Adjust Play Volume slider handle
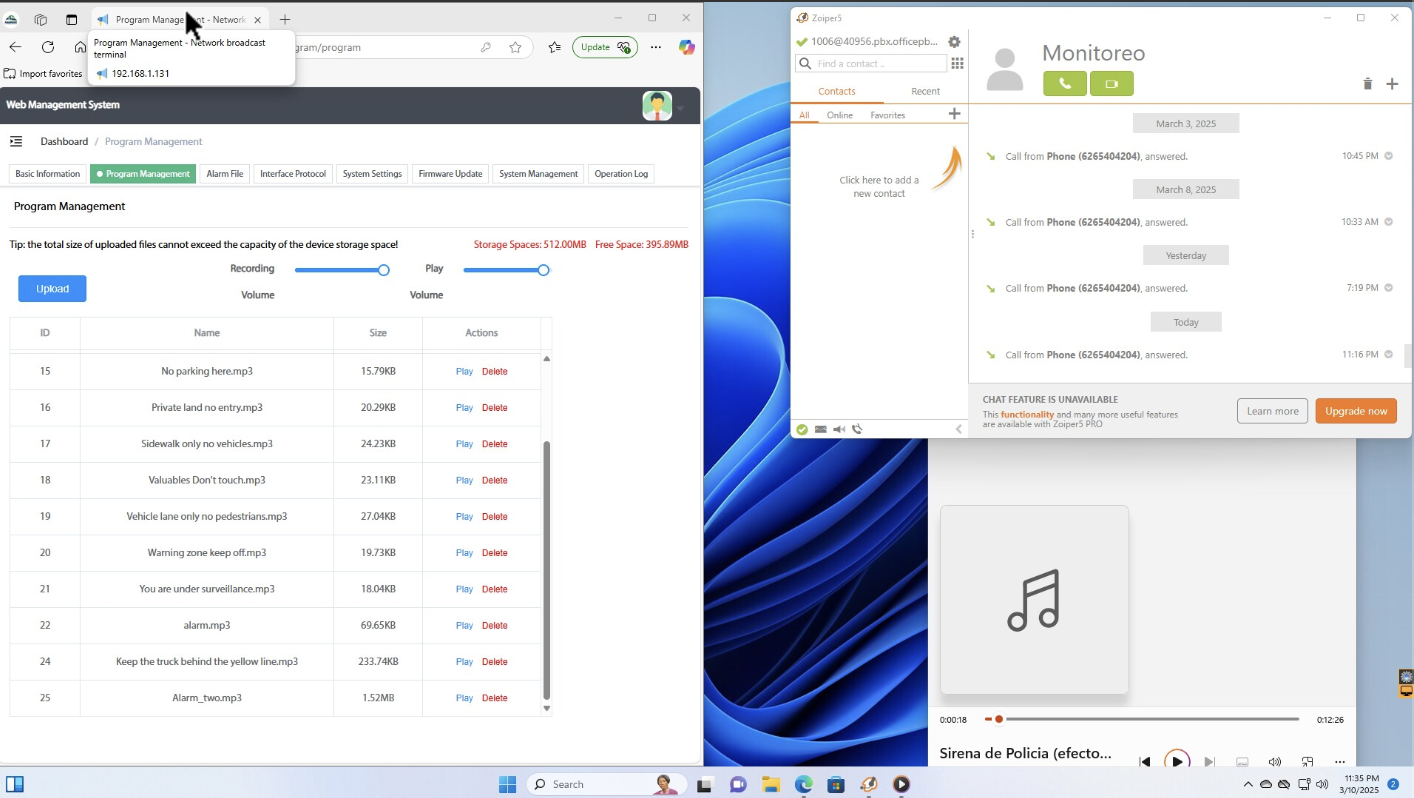Viewport: 1414px width, 798px height. [x=543, y=270]
